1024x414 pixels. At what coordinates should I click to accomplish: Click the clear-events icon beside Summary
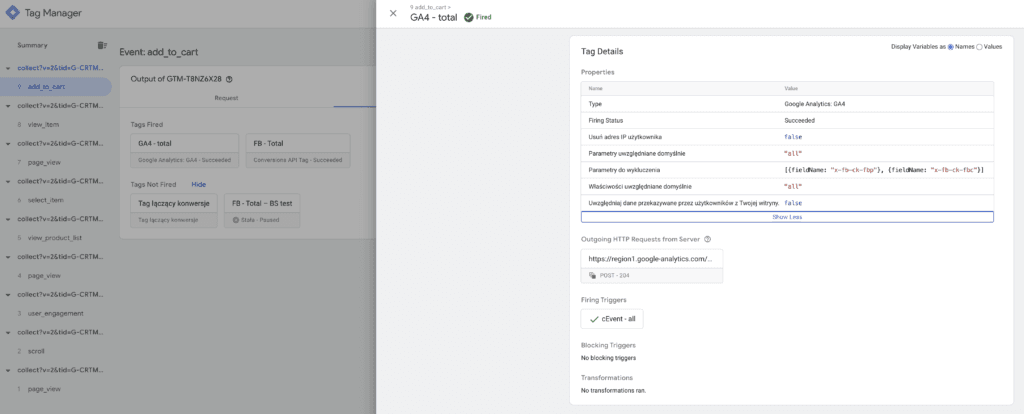tap(102, 45)
